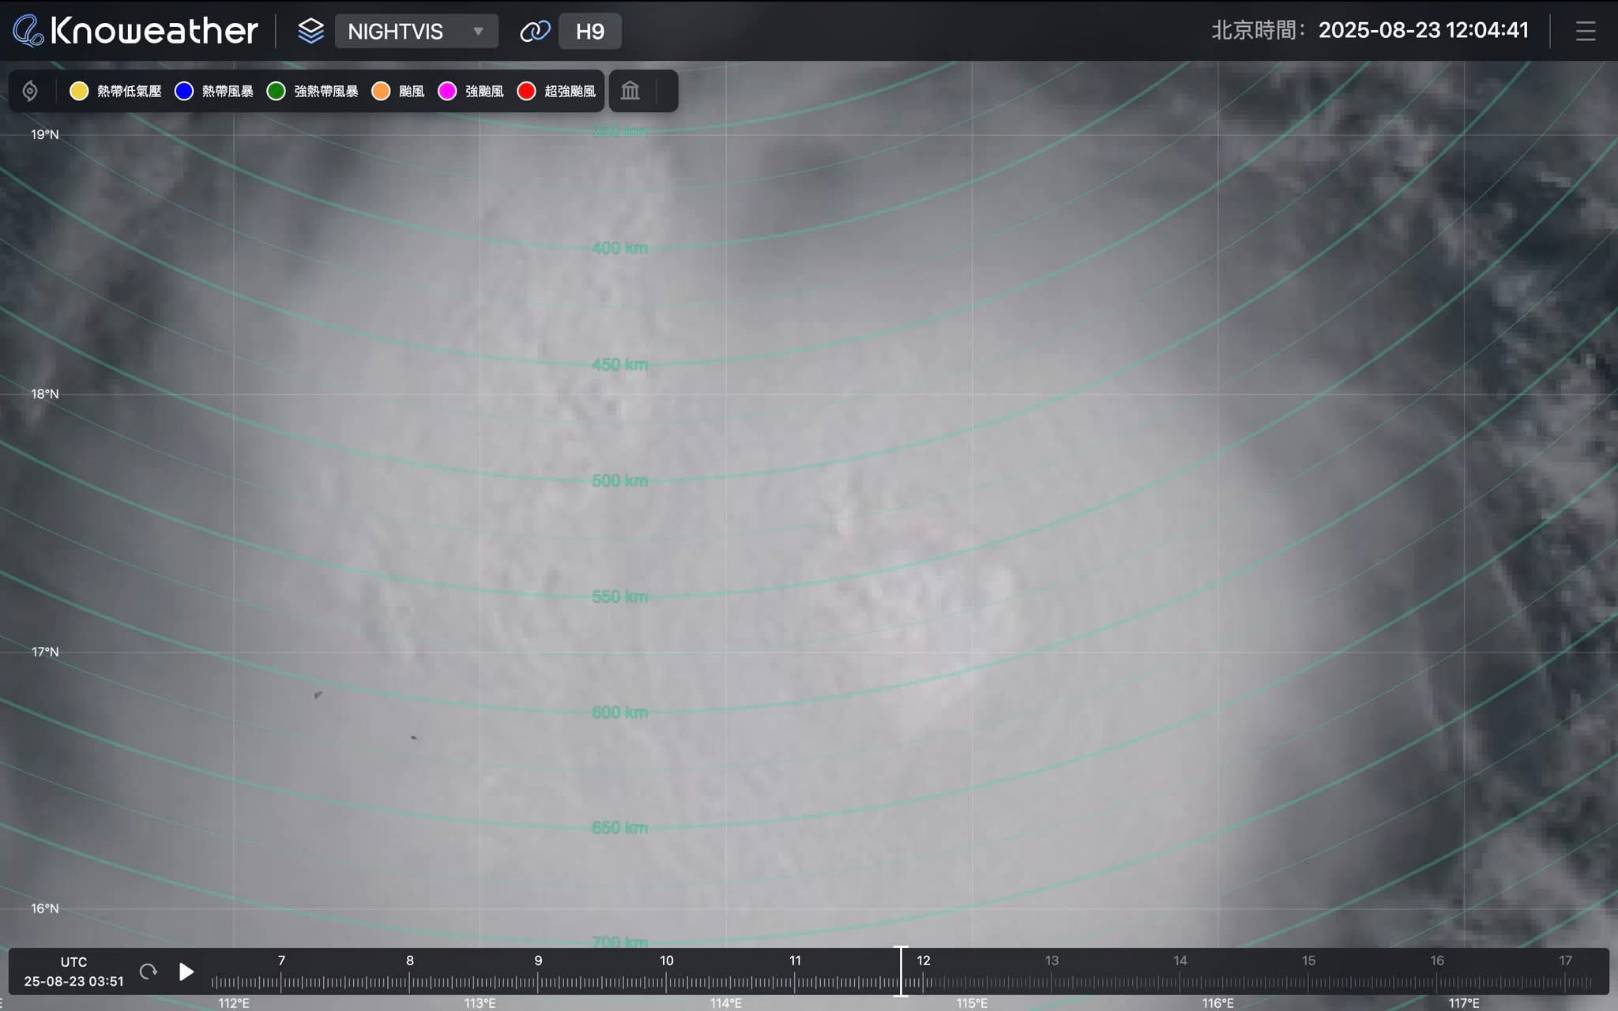Click the 19°N latitude label
The image size is (1618, 1011).
click(x=45, y=134)
